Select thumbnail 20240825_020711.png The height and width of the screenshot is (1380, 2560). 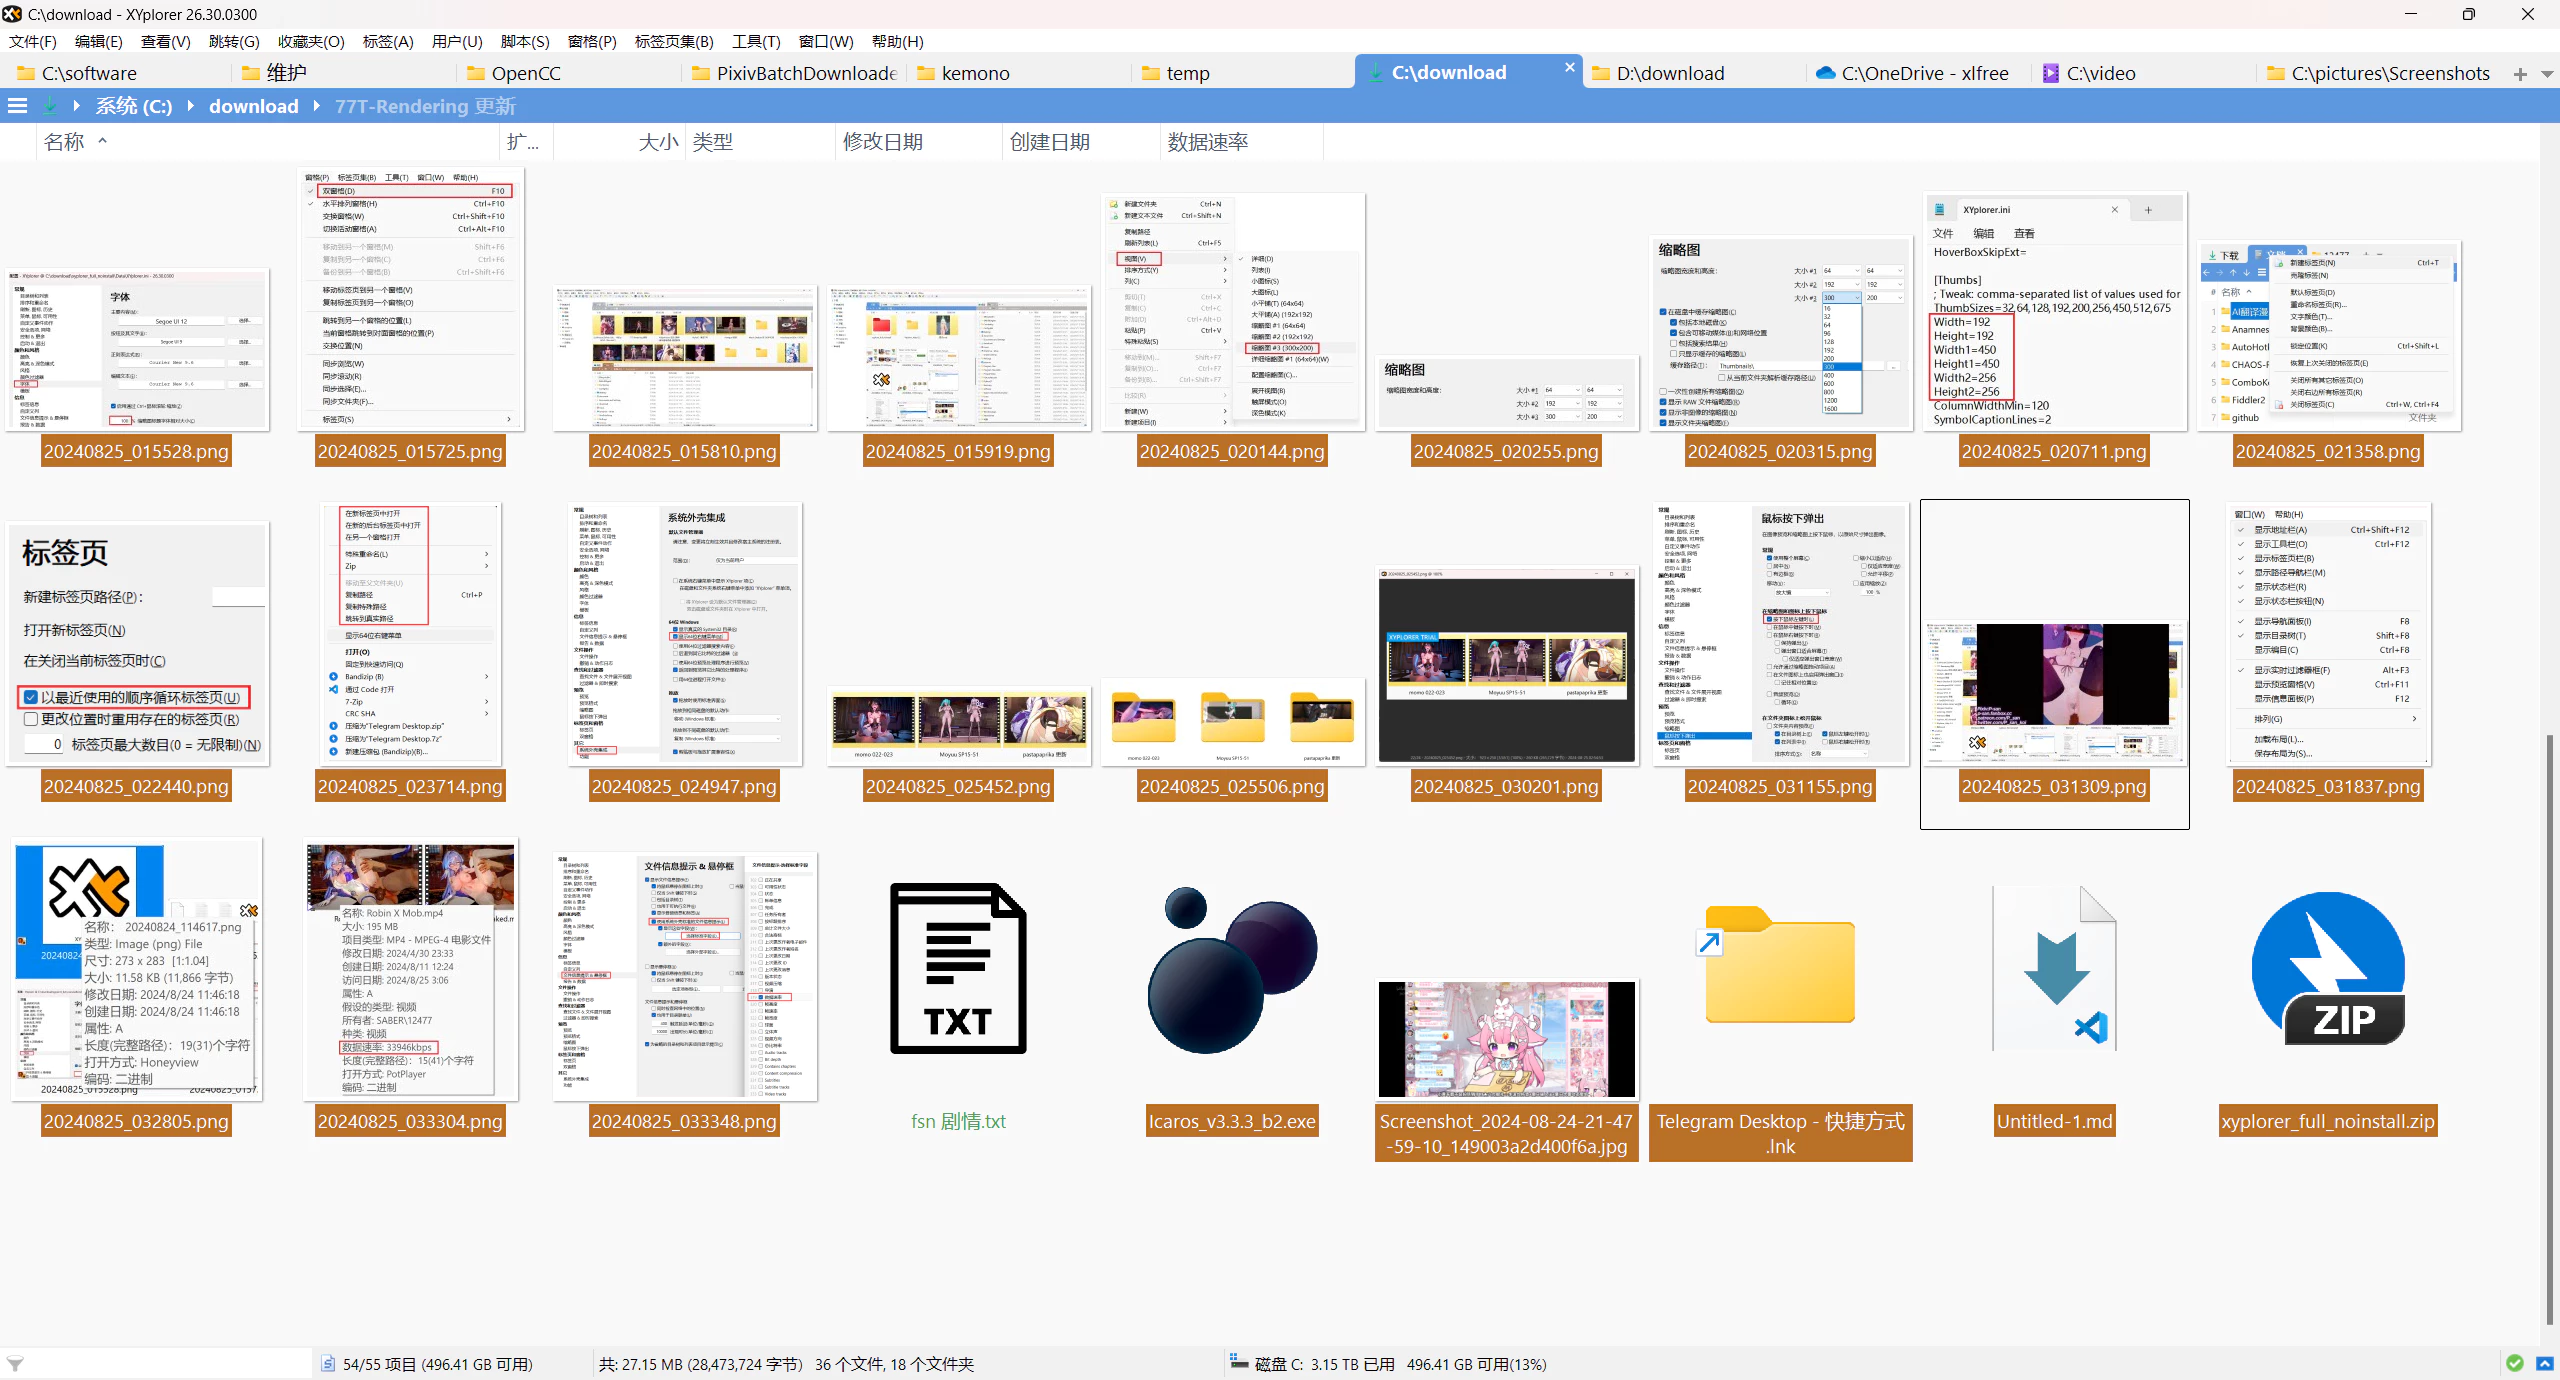pos(2054,312)
